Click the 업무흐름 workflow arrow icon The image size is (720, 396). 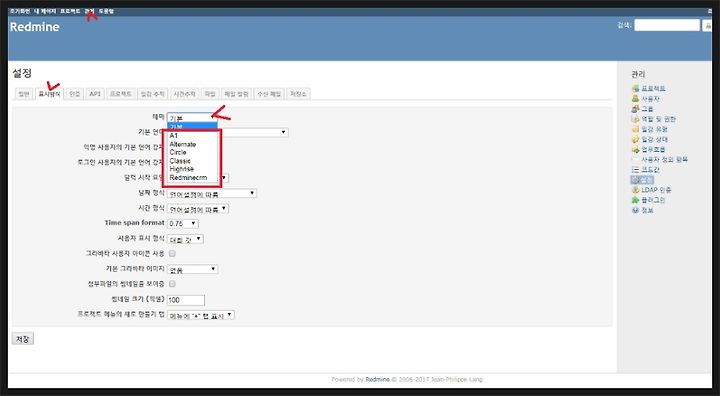(x=636, y=149)
